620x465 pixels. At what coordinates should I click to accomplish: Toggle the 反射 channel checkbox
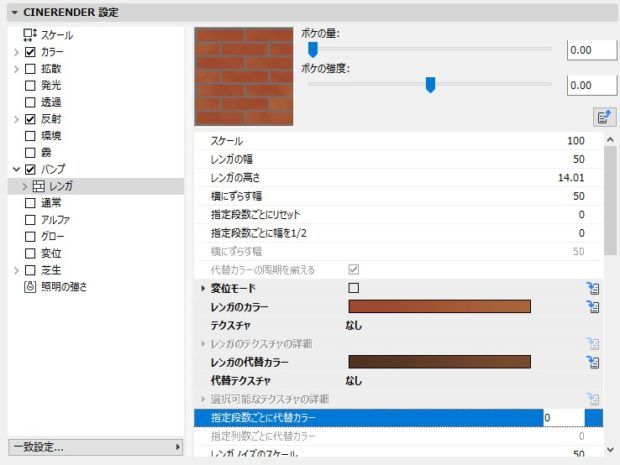click(x=30, y=119)
